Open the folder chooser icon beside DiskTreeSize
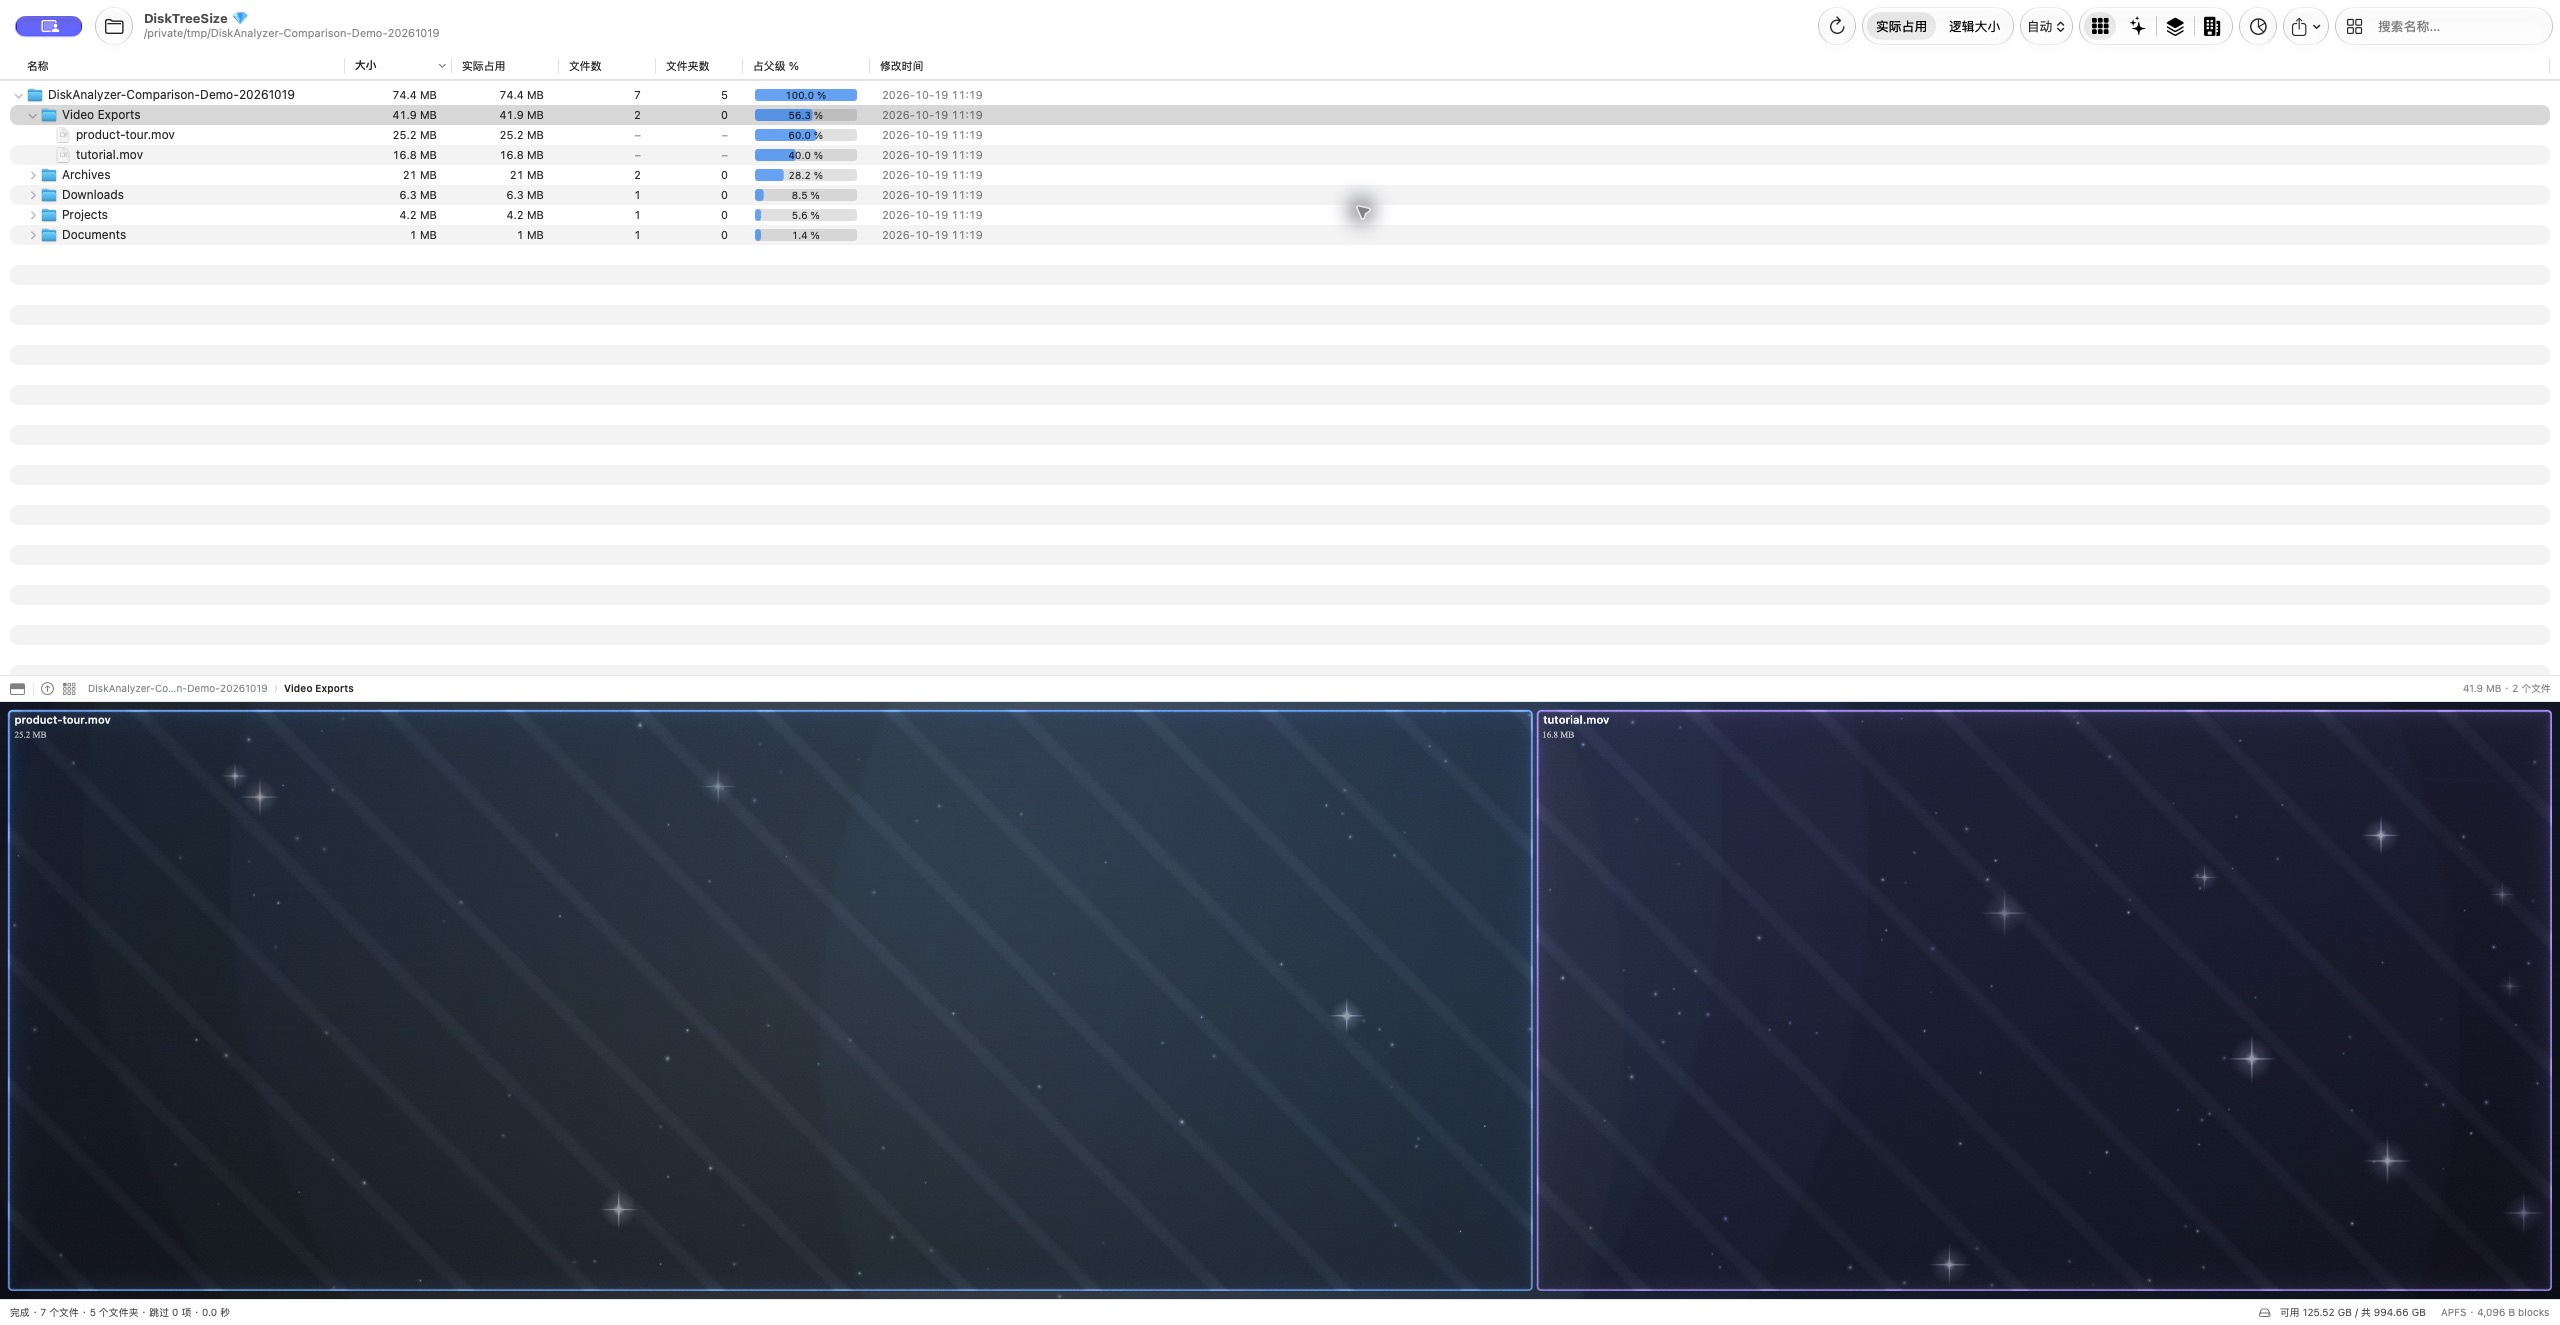Viewport: 2560px width, 1325px height. point(114,26)
